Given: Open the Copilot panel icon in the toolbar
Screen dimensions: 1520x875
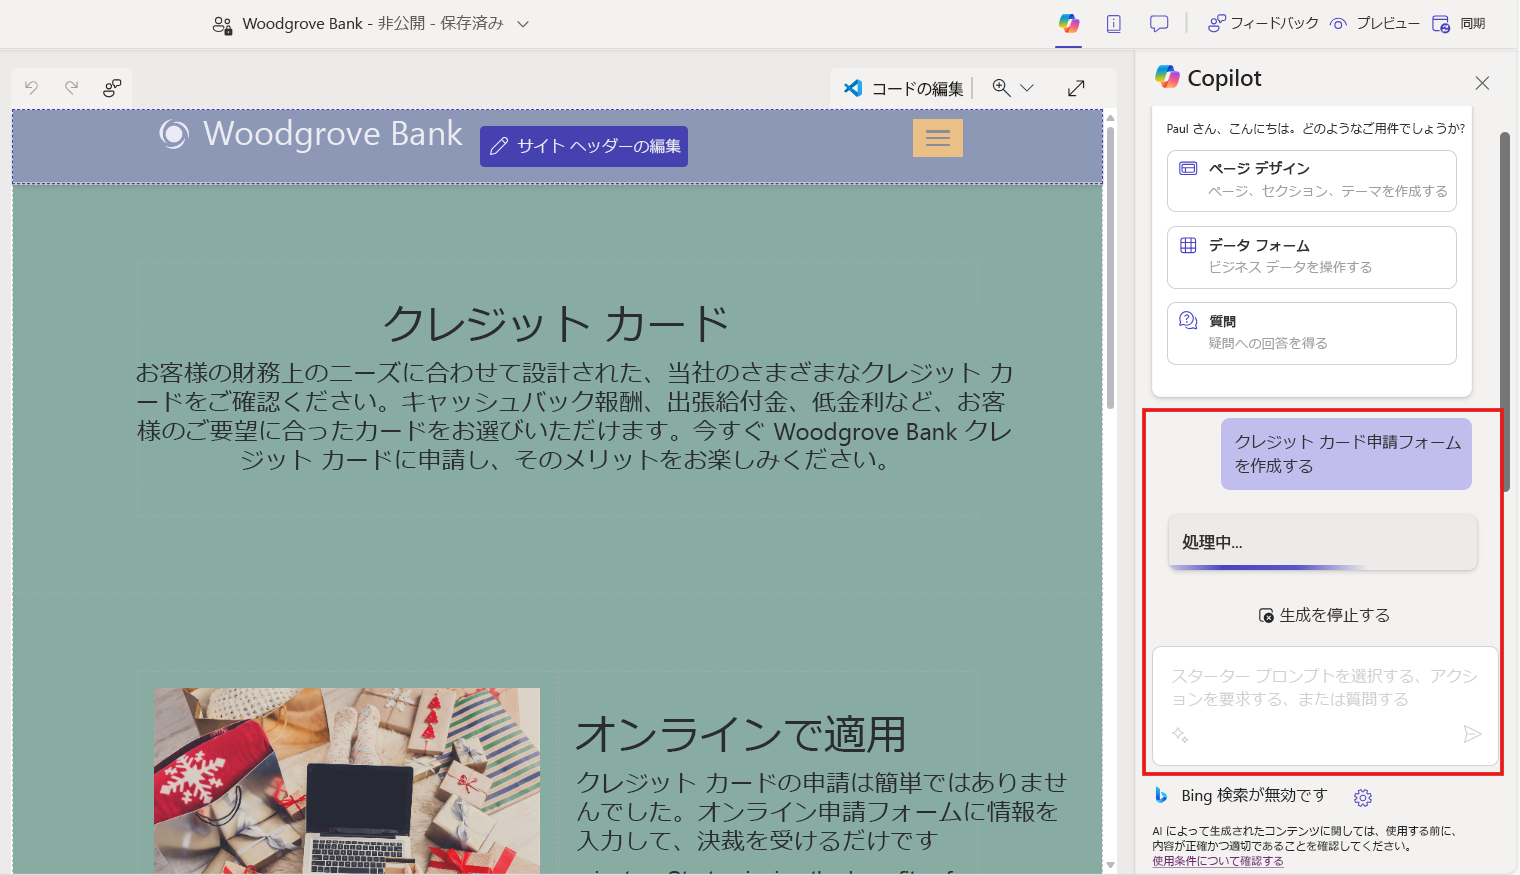Looking at the screenshot, I should click(x=1069, y=23).
